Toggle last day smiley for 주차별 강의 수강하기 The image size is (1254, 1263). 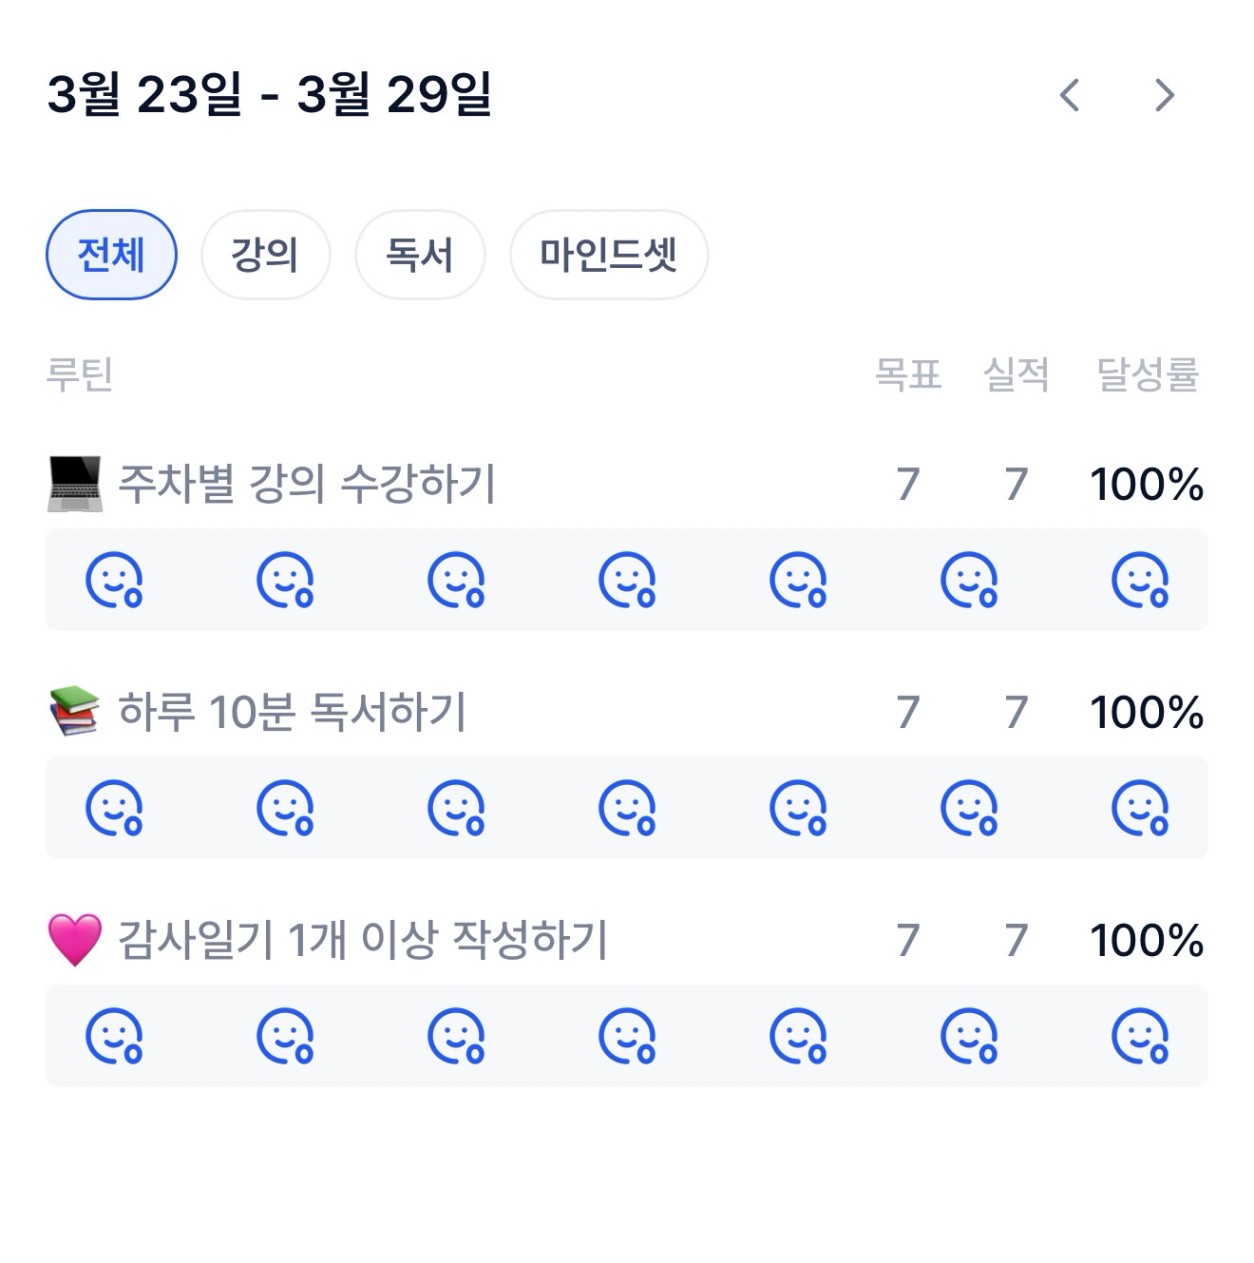click(1140, 580)
